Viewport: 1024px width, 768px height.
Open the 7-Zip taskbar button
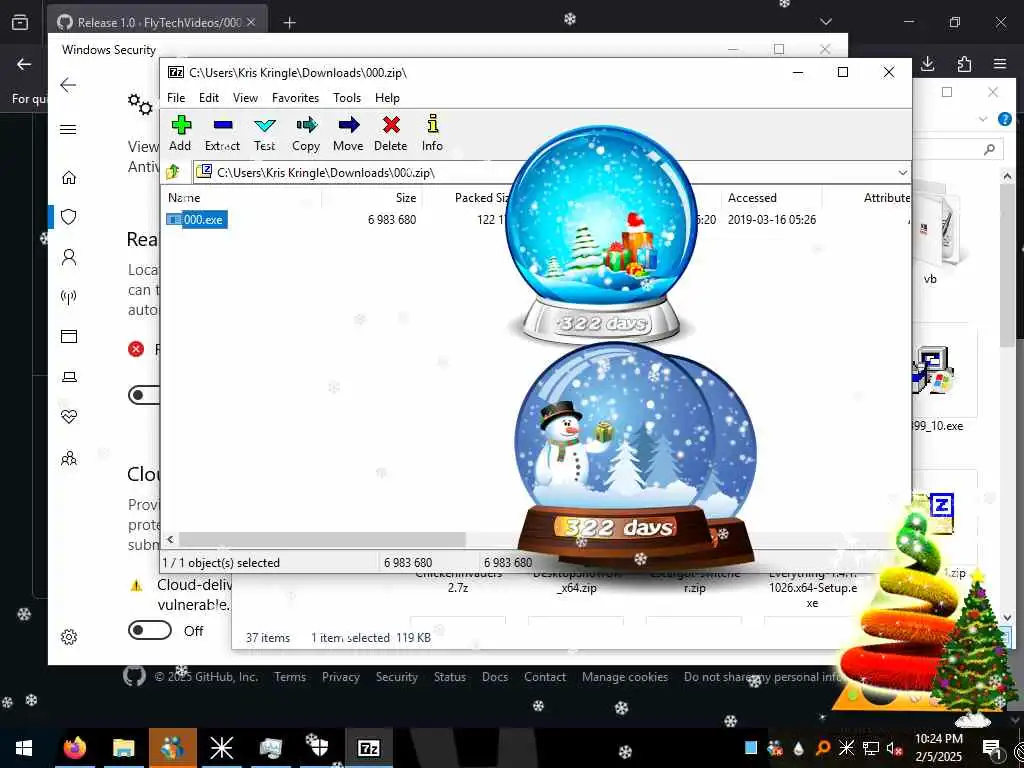click(369, 748)
